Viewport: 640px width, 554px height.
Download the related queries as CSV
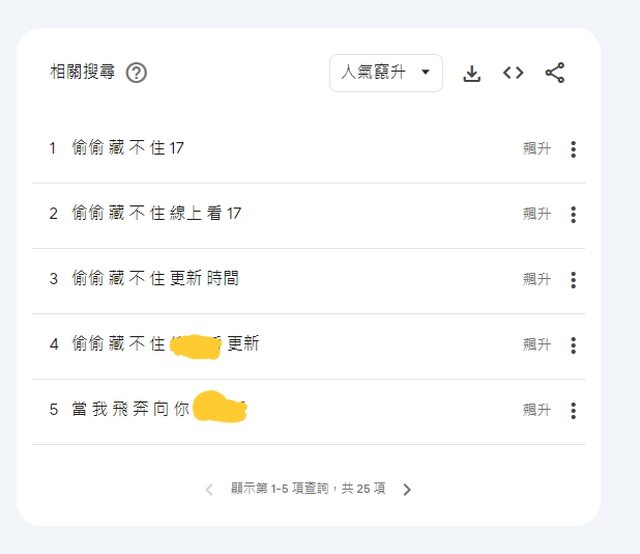click(472, 73)
